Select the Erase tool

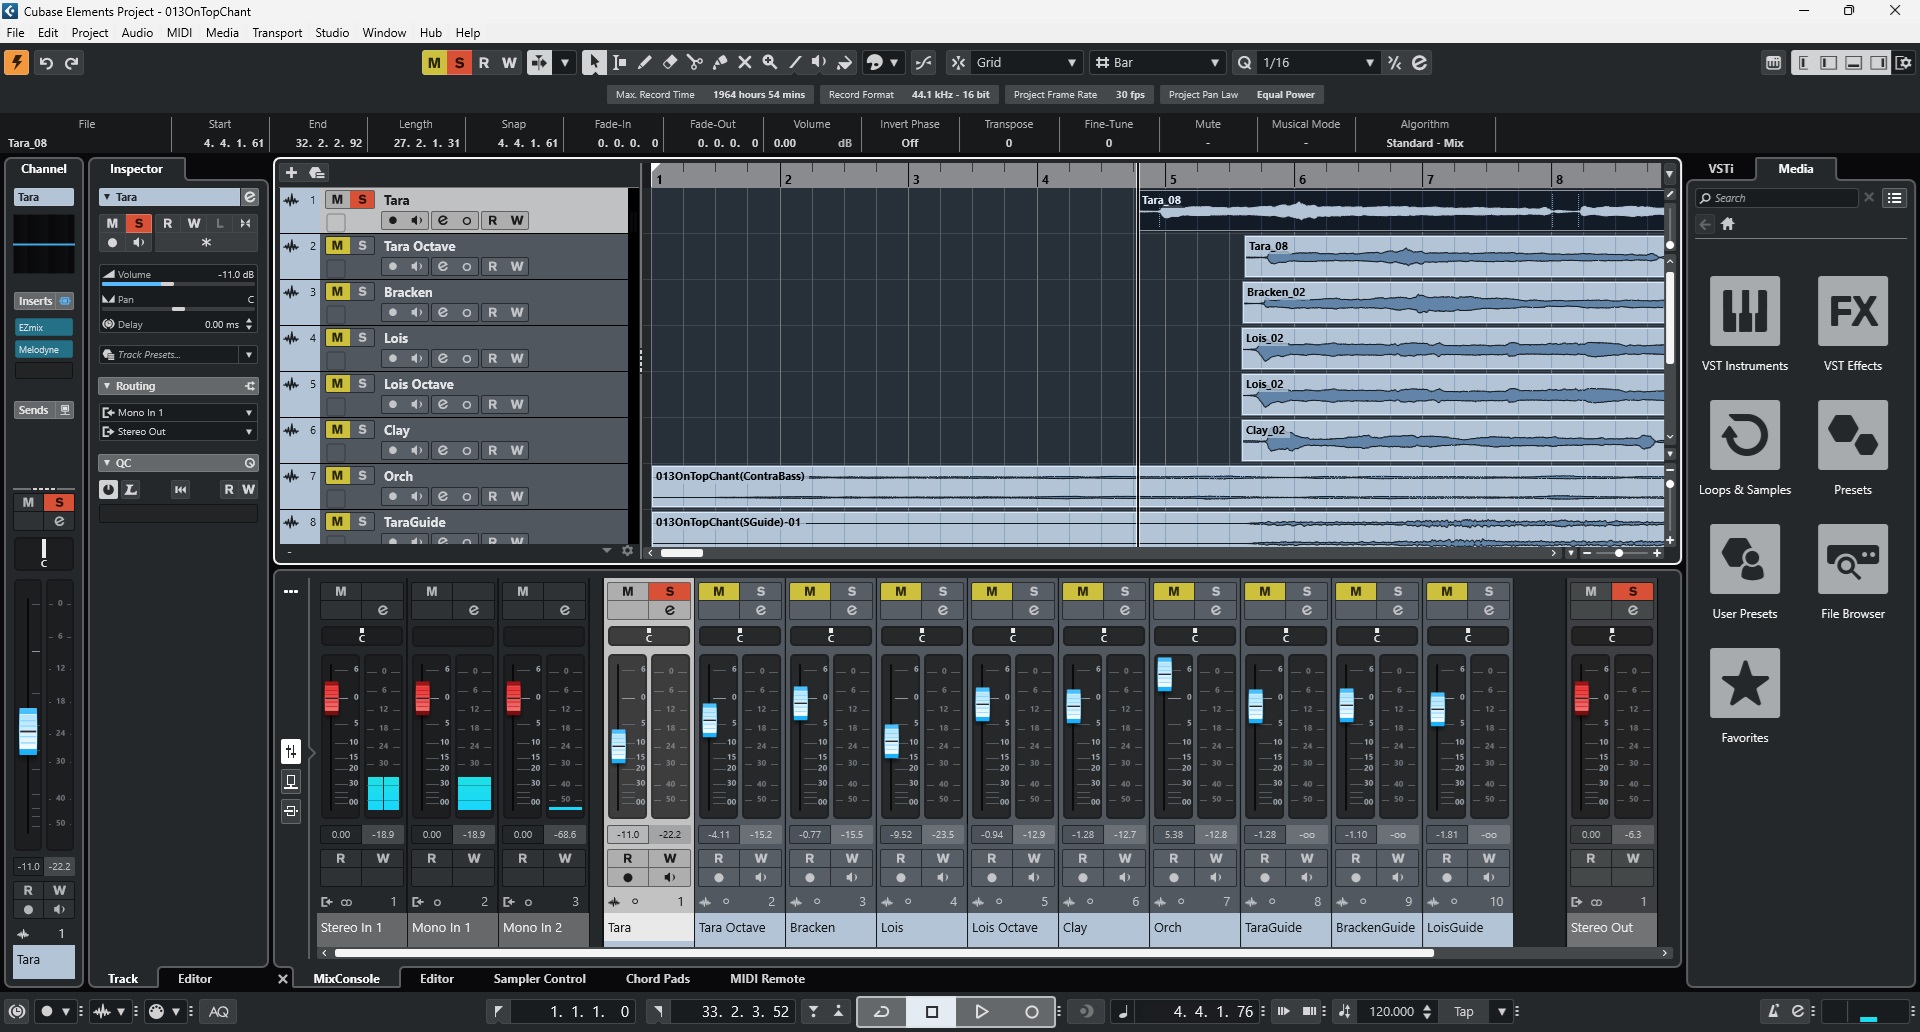(670, 63)
